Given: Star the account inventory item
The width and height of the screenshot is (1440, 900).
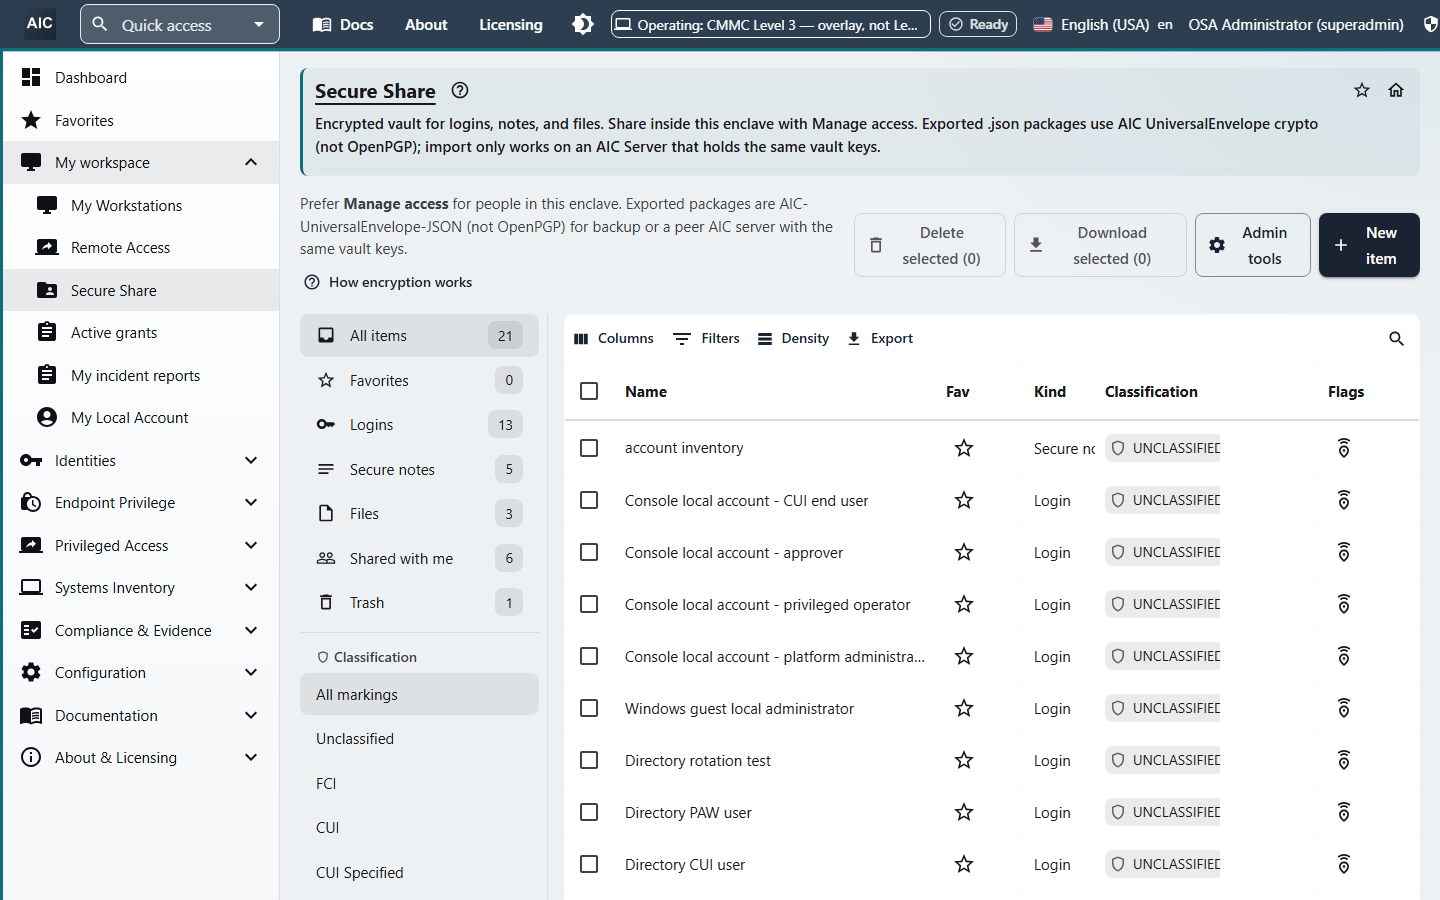Looking at the screenshot, I should point(964,448).
